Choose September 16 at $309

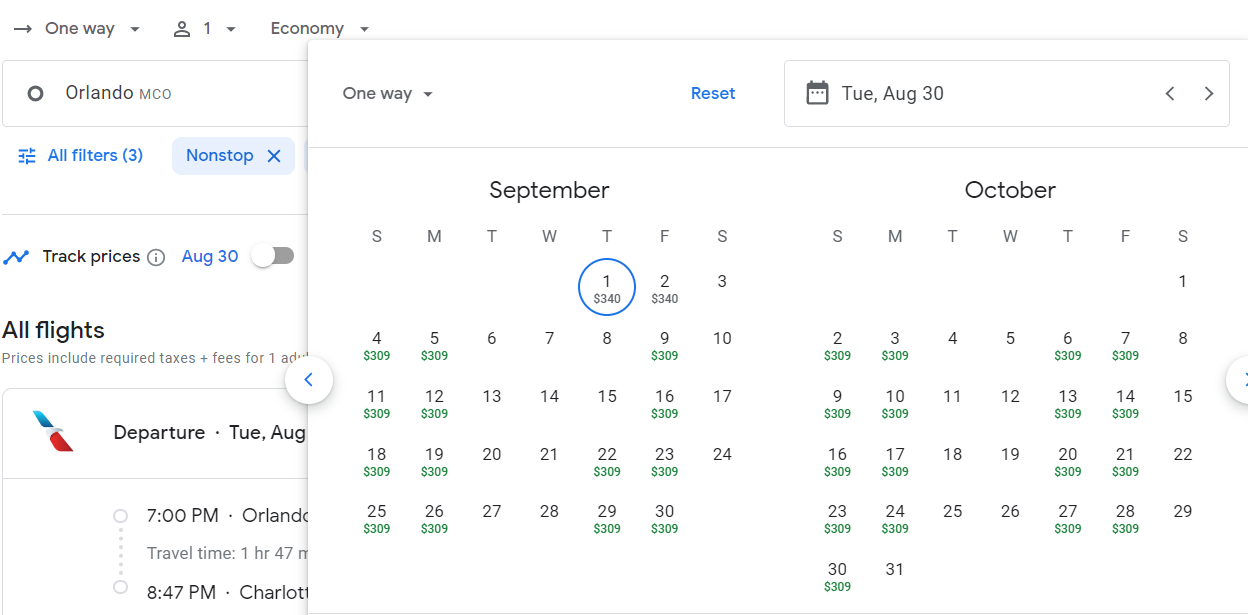[x=665, y=403]
